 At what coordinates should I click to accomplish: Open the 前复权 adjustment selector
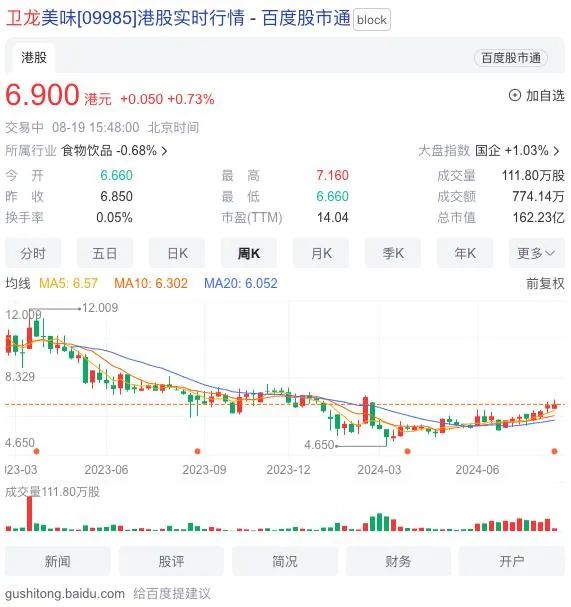click(545, 284)
